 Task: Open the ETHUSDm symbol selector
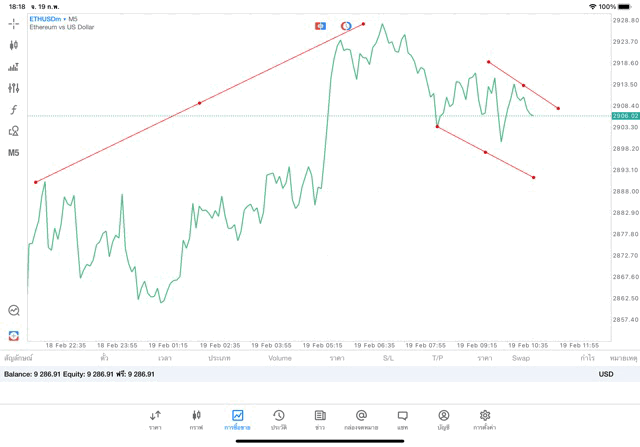(47, 19)
